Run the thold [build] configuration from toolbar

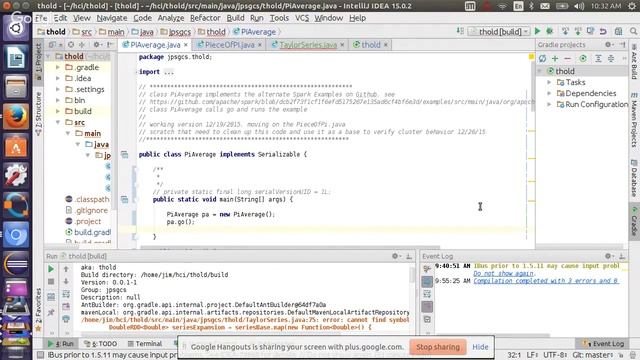538,31
